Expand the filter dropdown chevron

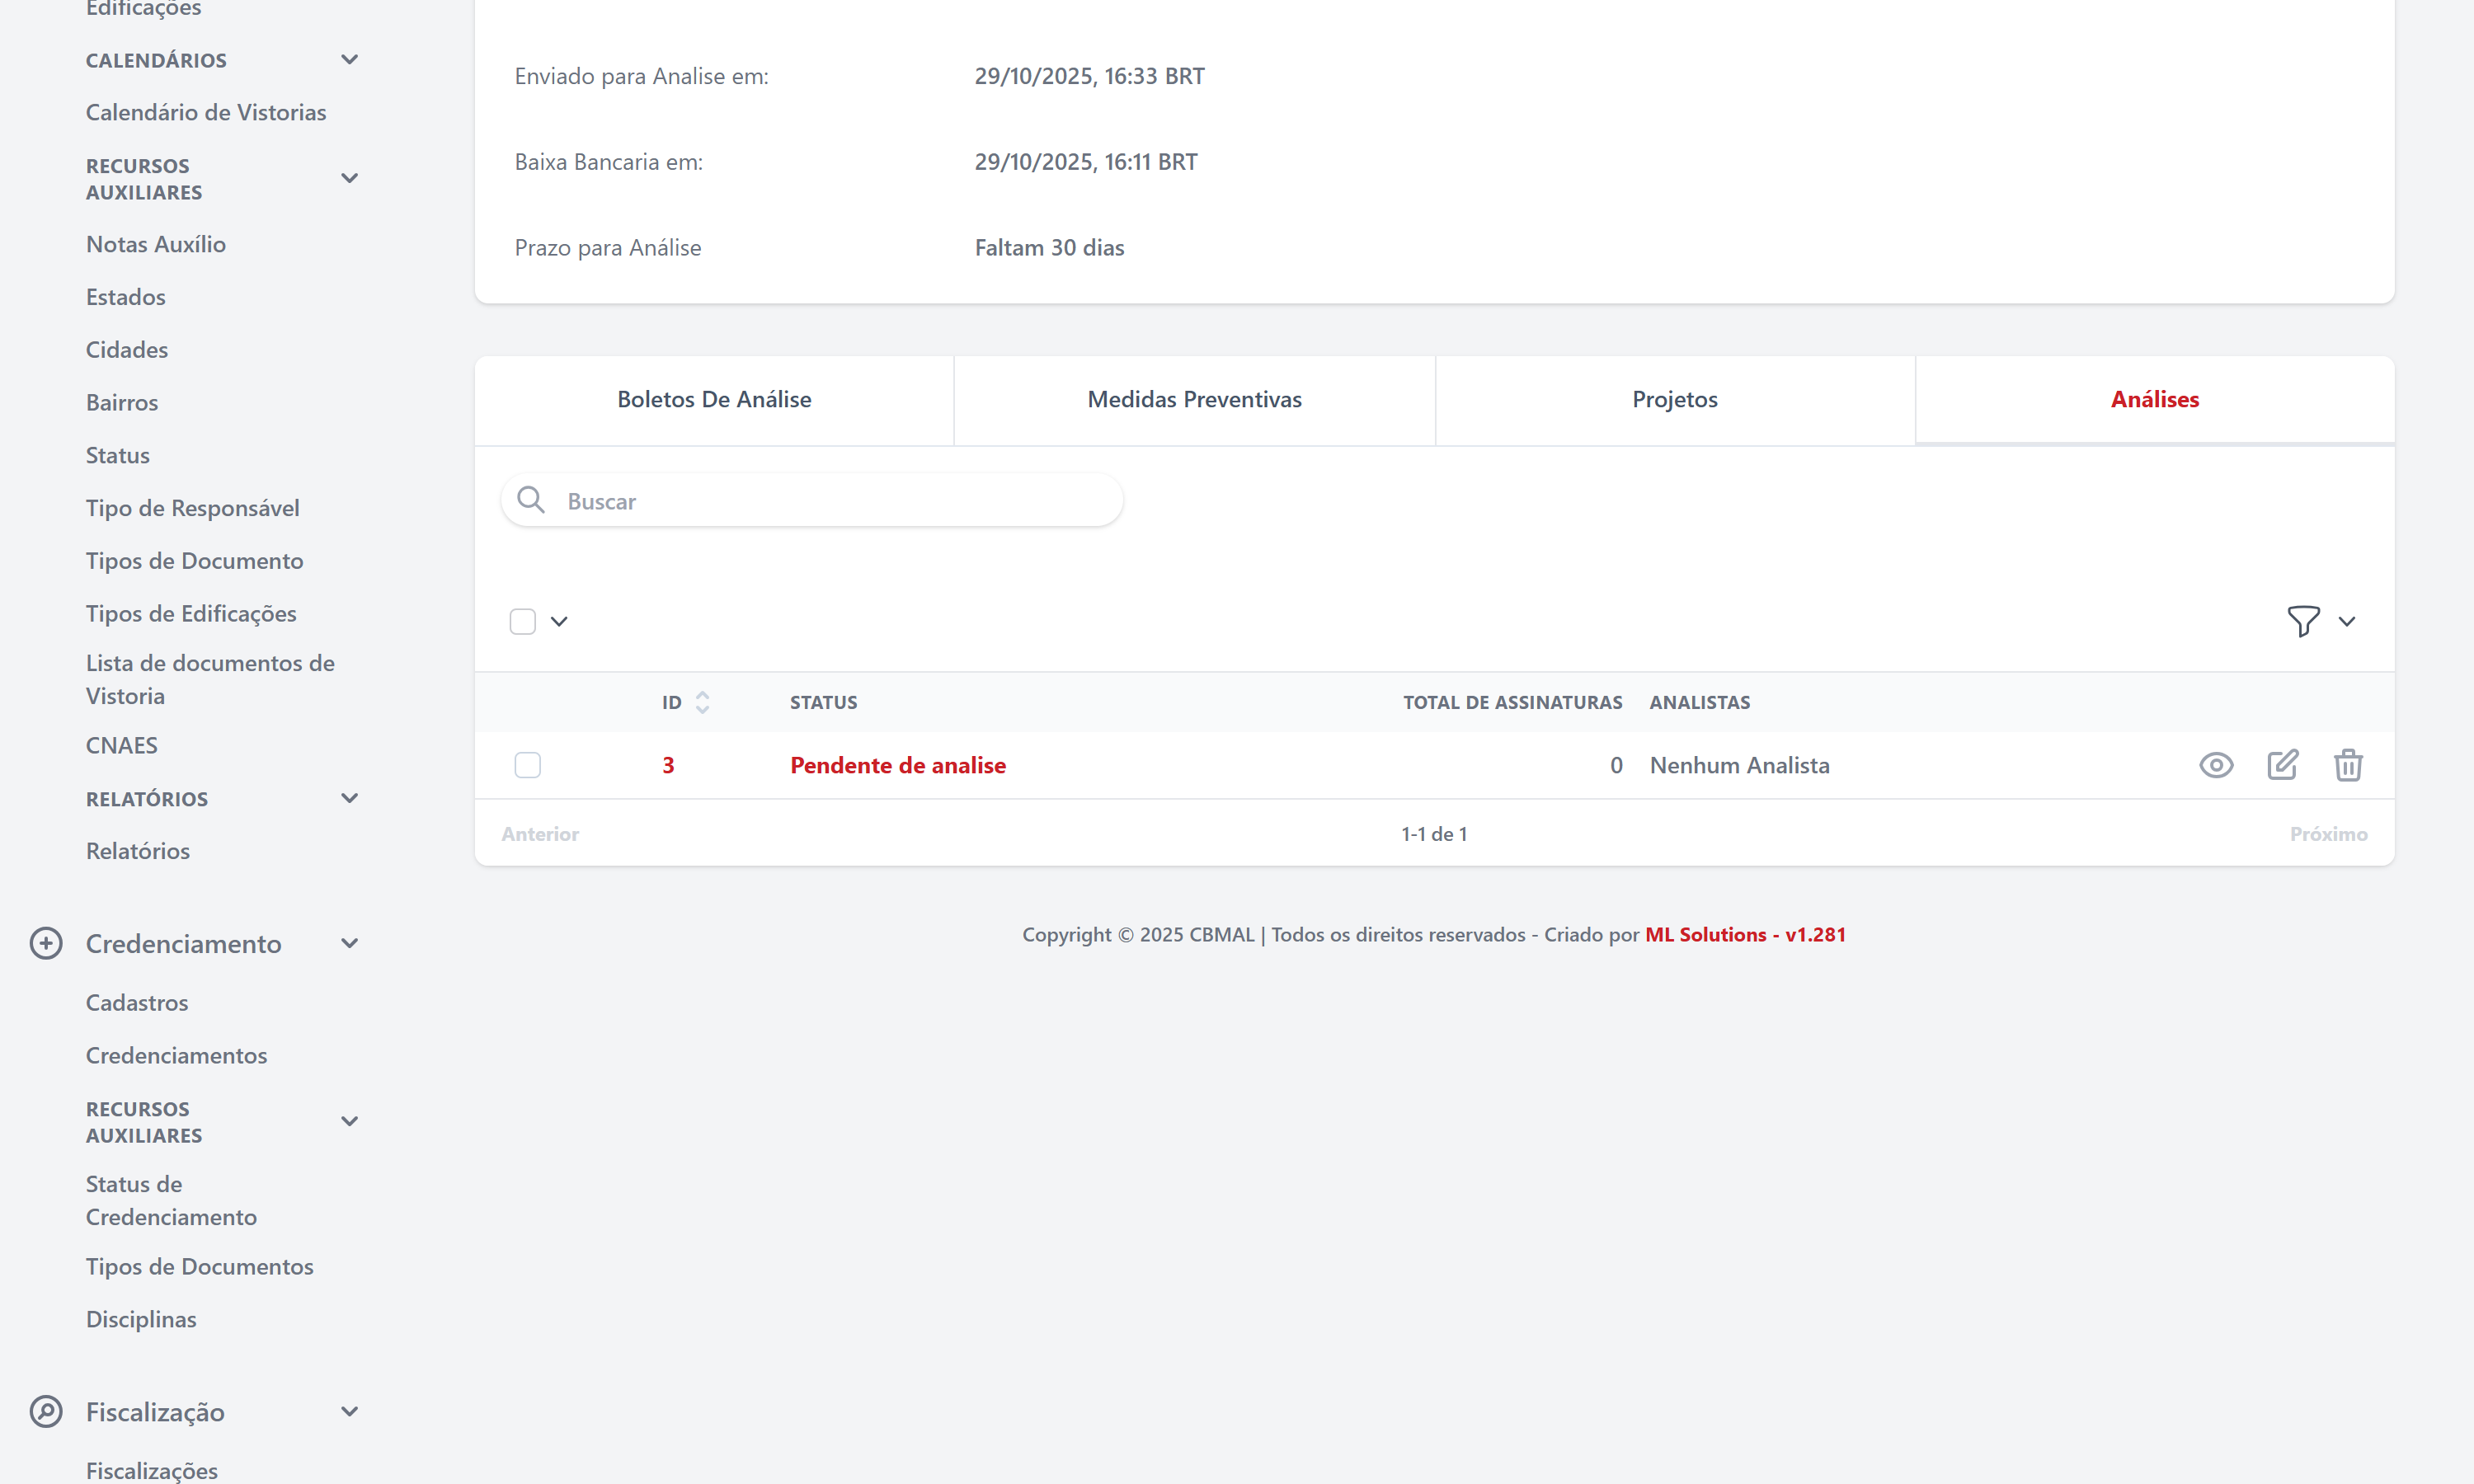[x=2347, y=621]
